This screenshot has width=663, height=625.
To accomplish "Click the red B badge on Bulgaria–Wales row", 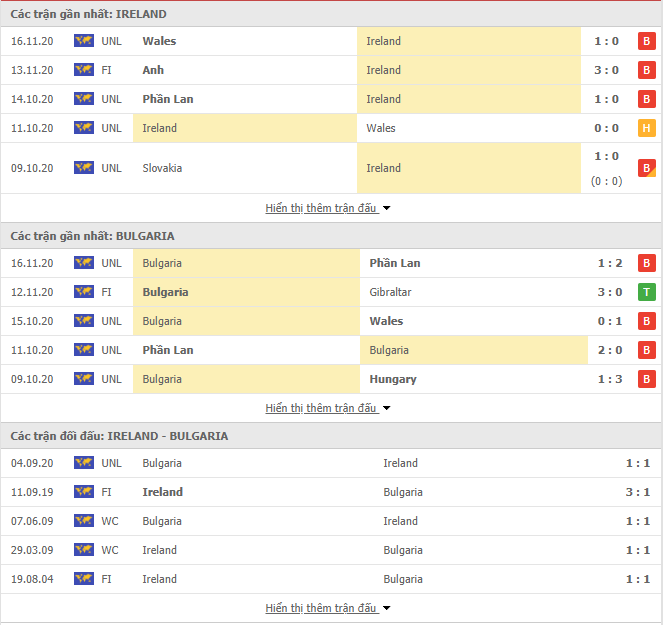I will pyautogui.click(x=647, y=321).
